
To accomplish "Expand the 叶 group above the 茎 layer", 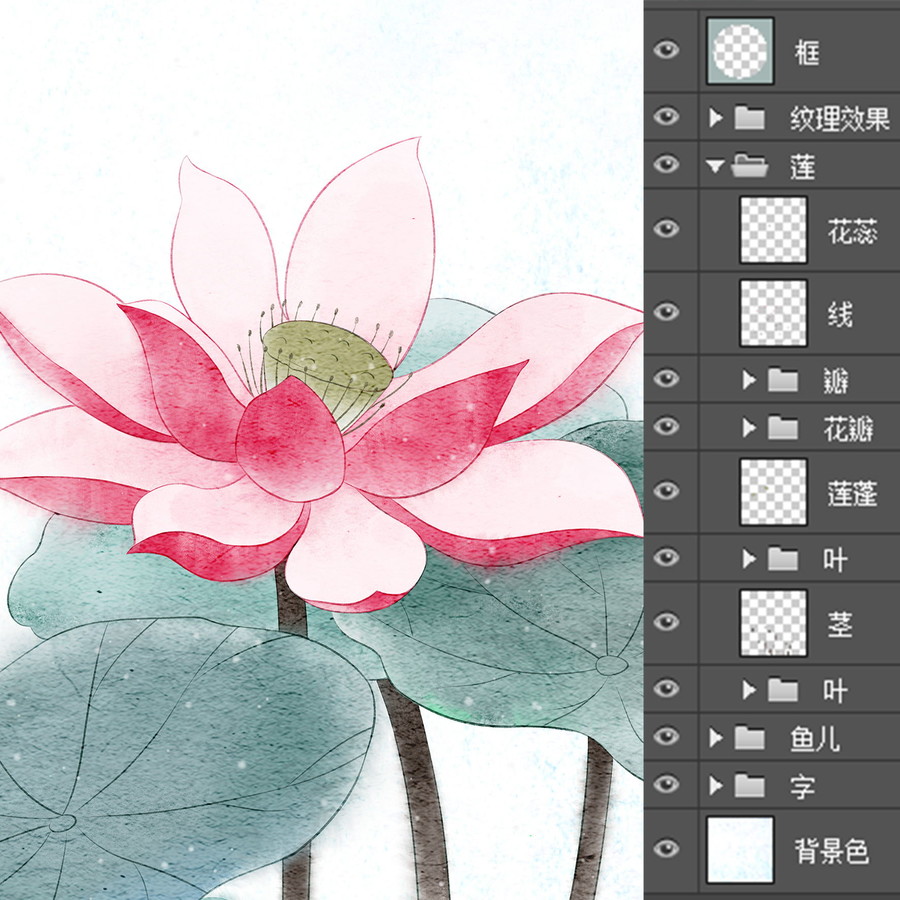I will (x=748, y=558).
